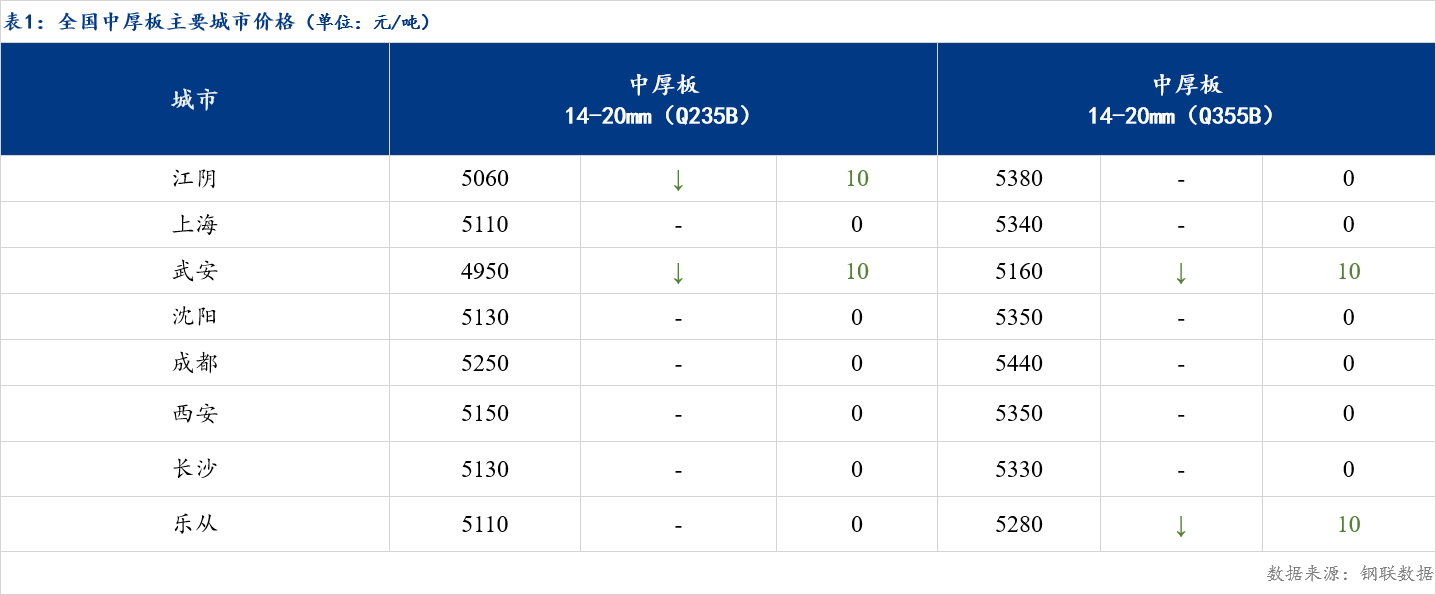Click the 5060 price for 江阴
The image size is (1436, 595).
[x=485, y=179]
